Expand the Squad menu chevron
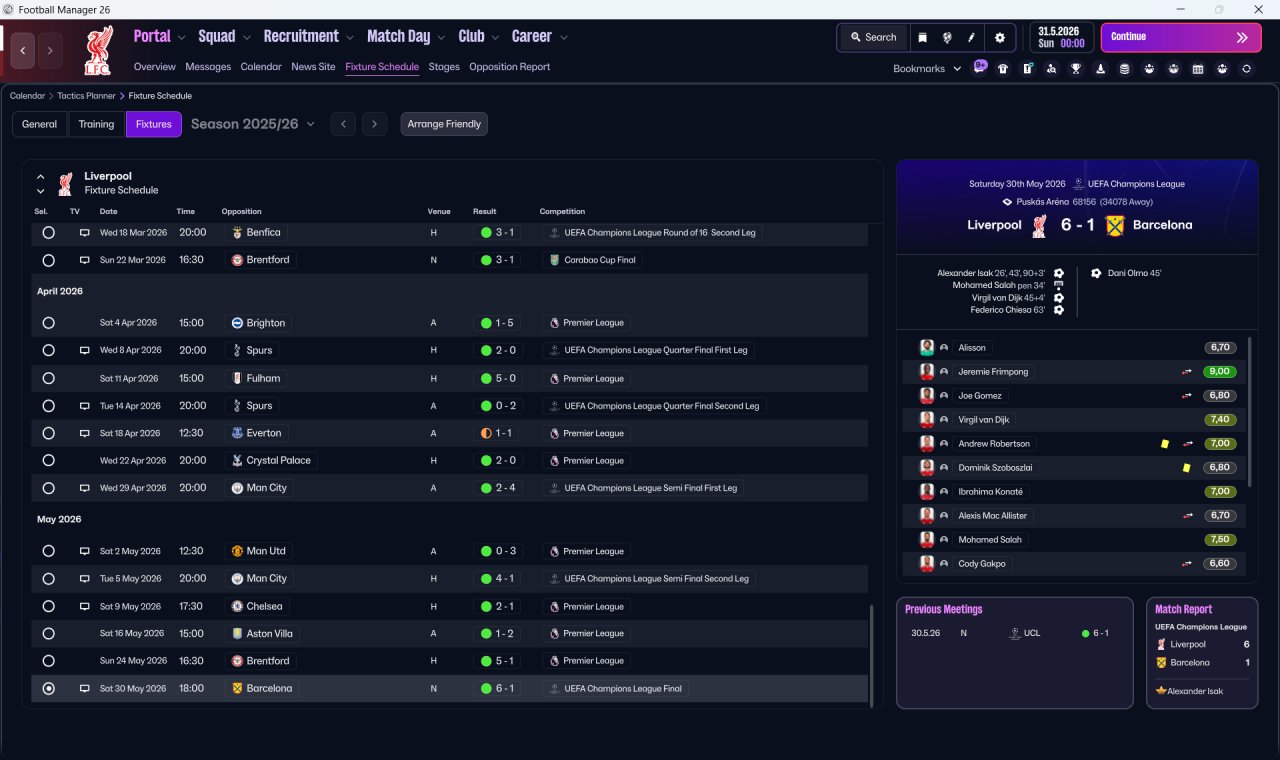 tap(246, 38)
